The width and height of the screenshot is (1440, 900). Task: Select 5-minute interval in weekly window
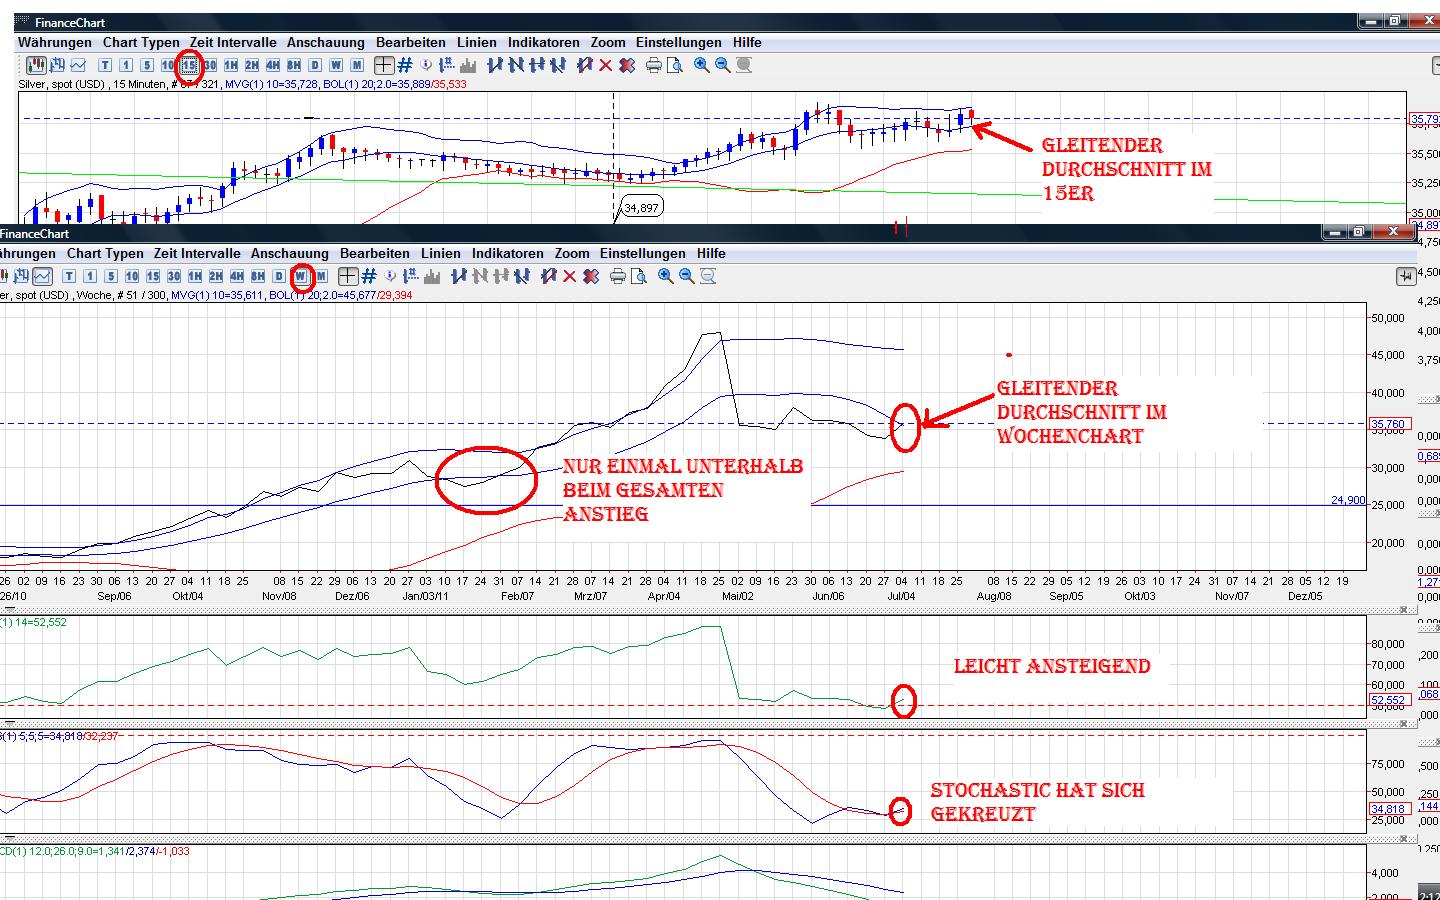click(111, 276)
